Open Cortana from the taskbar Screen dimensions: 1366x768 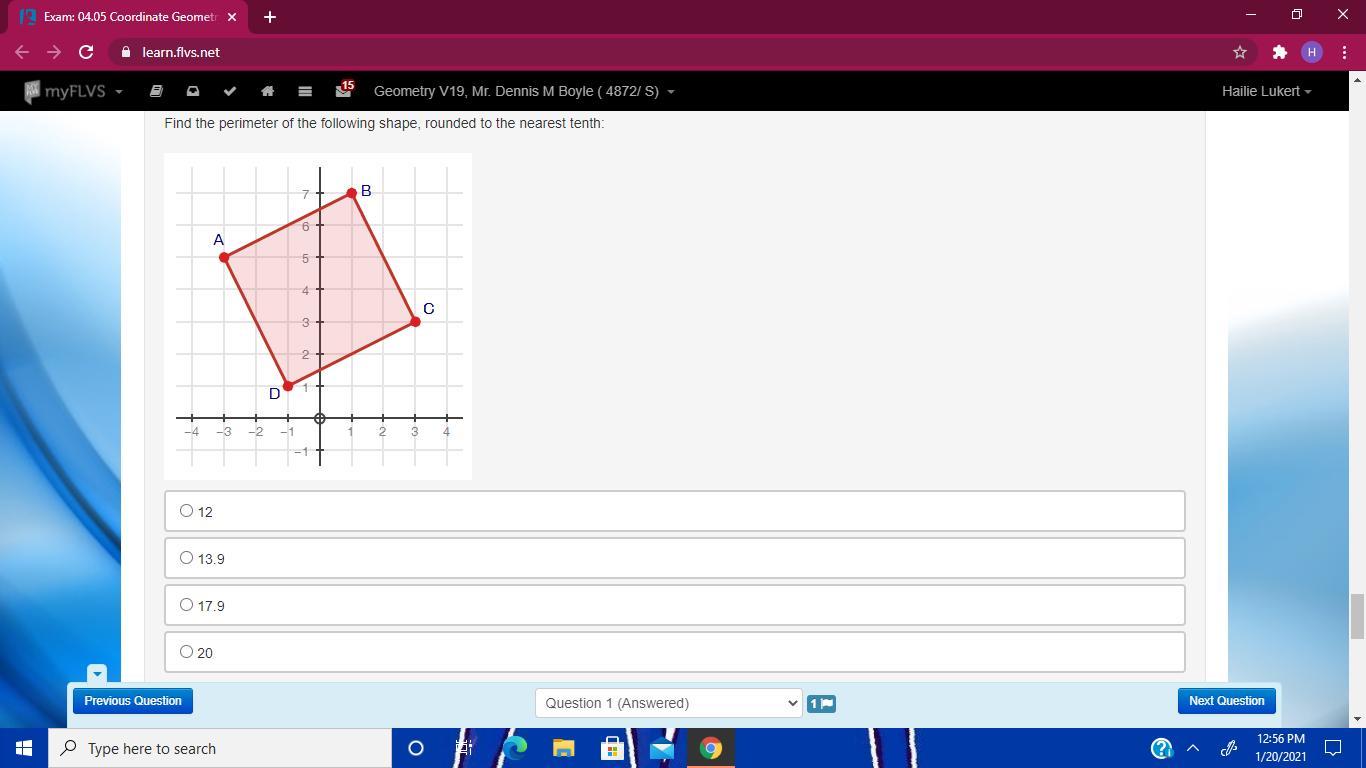[416, 748]
